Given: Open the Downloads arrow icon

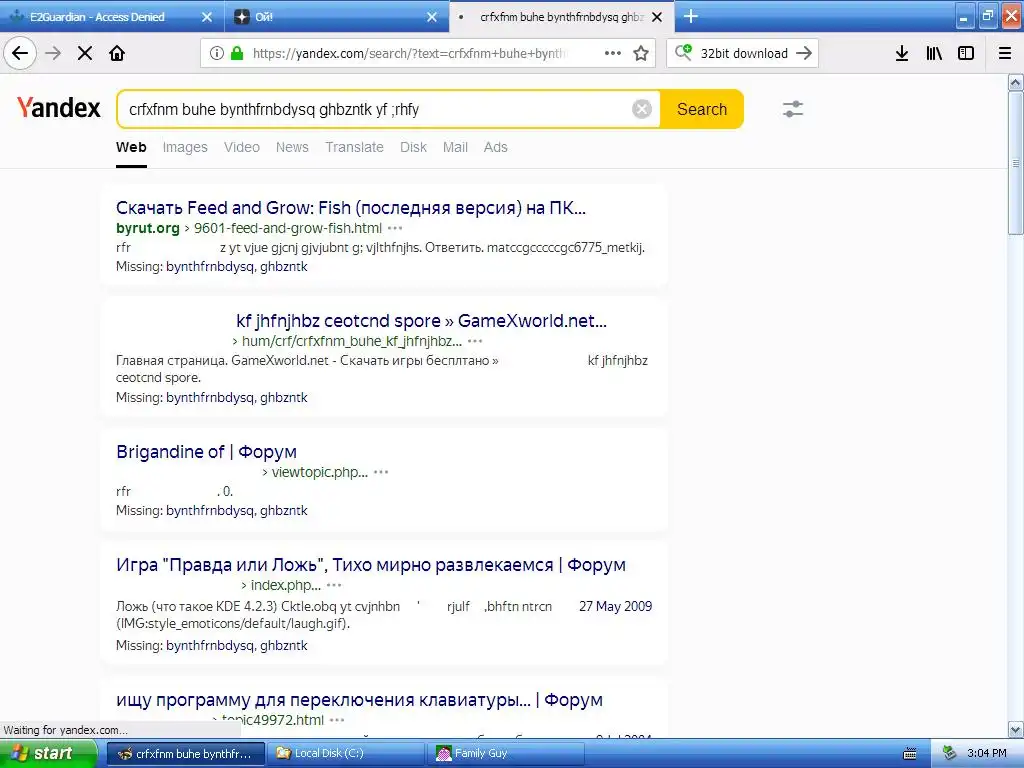Looking at the screenshot, I should [x=902, y=53].
